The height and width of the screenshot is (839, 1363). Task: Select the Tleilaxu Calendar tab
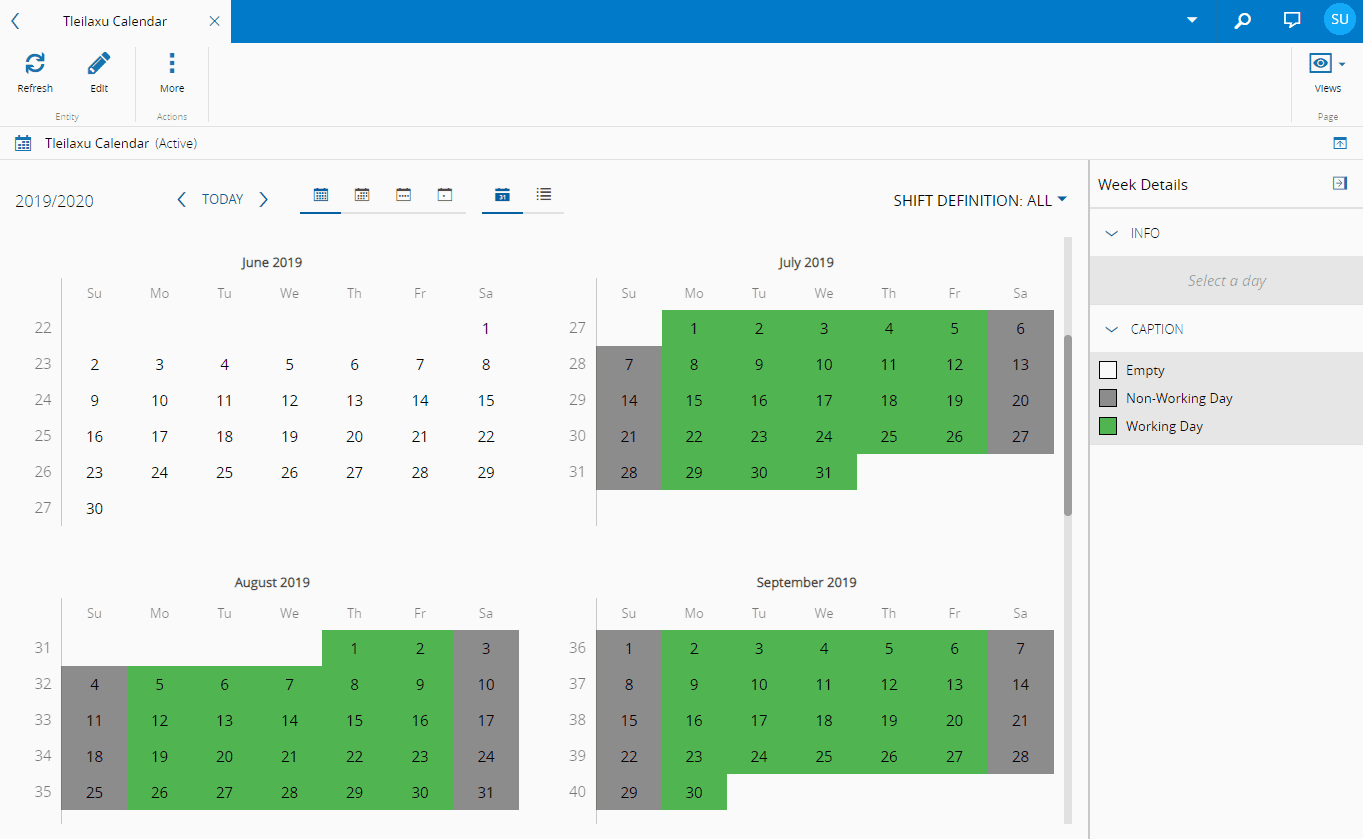pyautogui.click(x=115, y=21)
